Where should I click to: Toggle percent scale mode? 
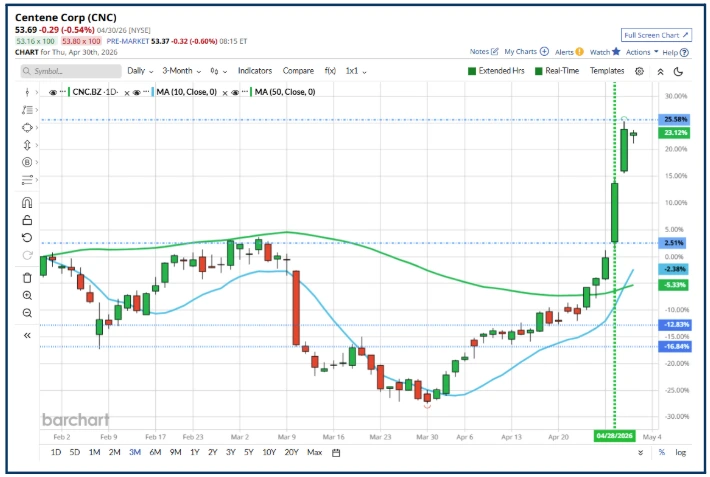(x=662, y=452)
